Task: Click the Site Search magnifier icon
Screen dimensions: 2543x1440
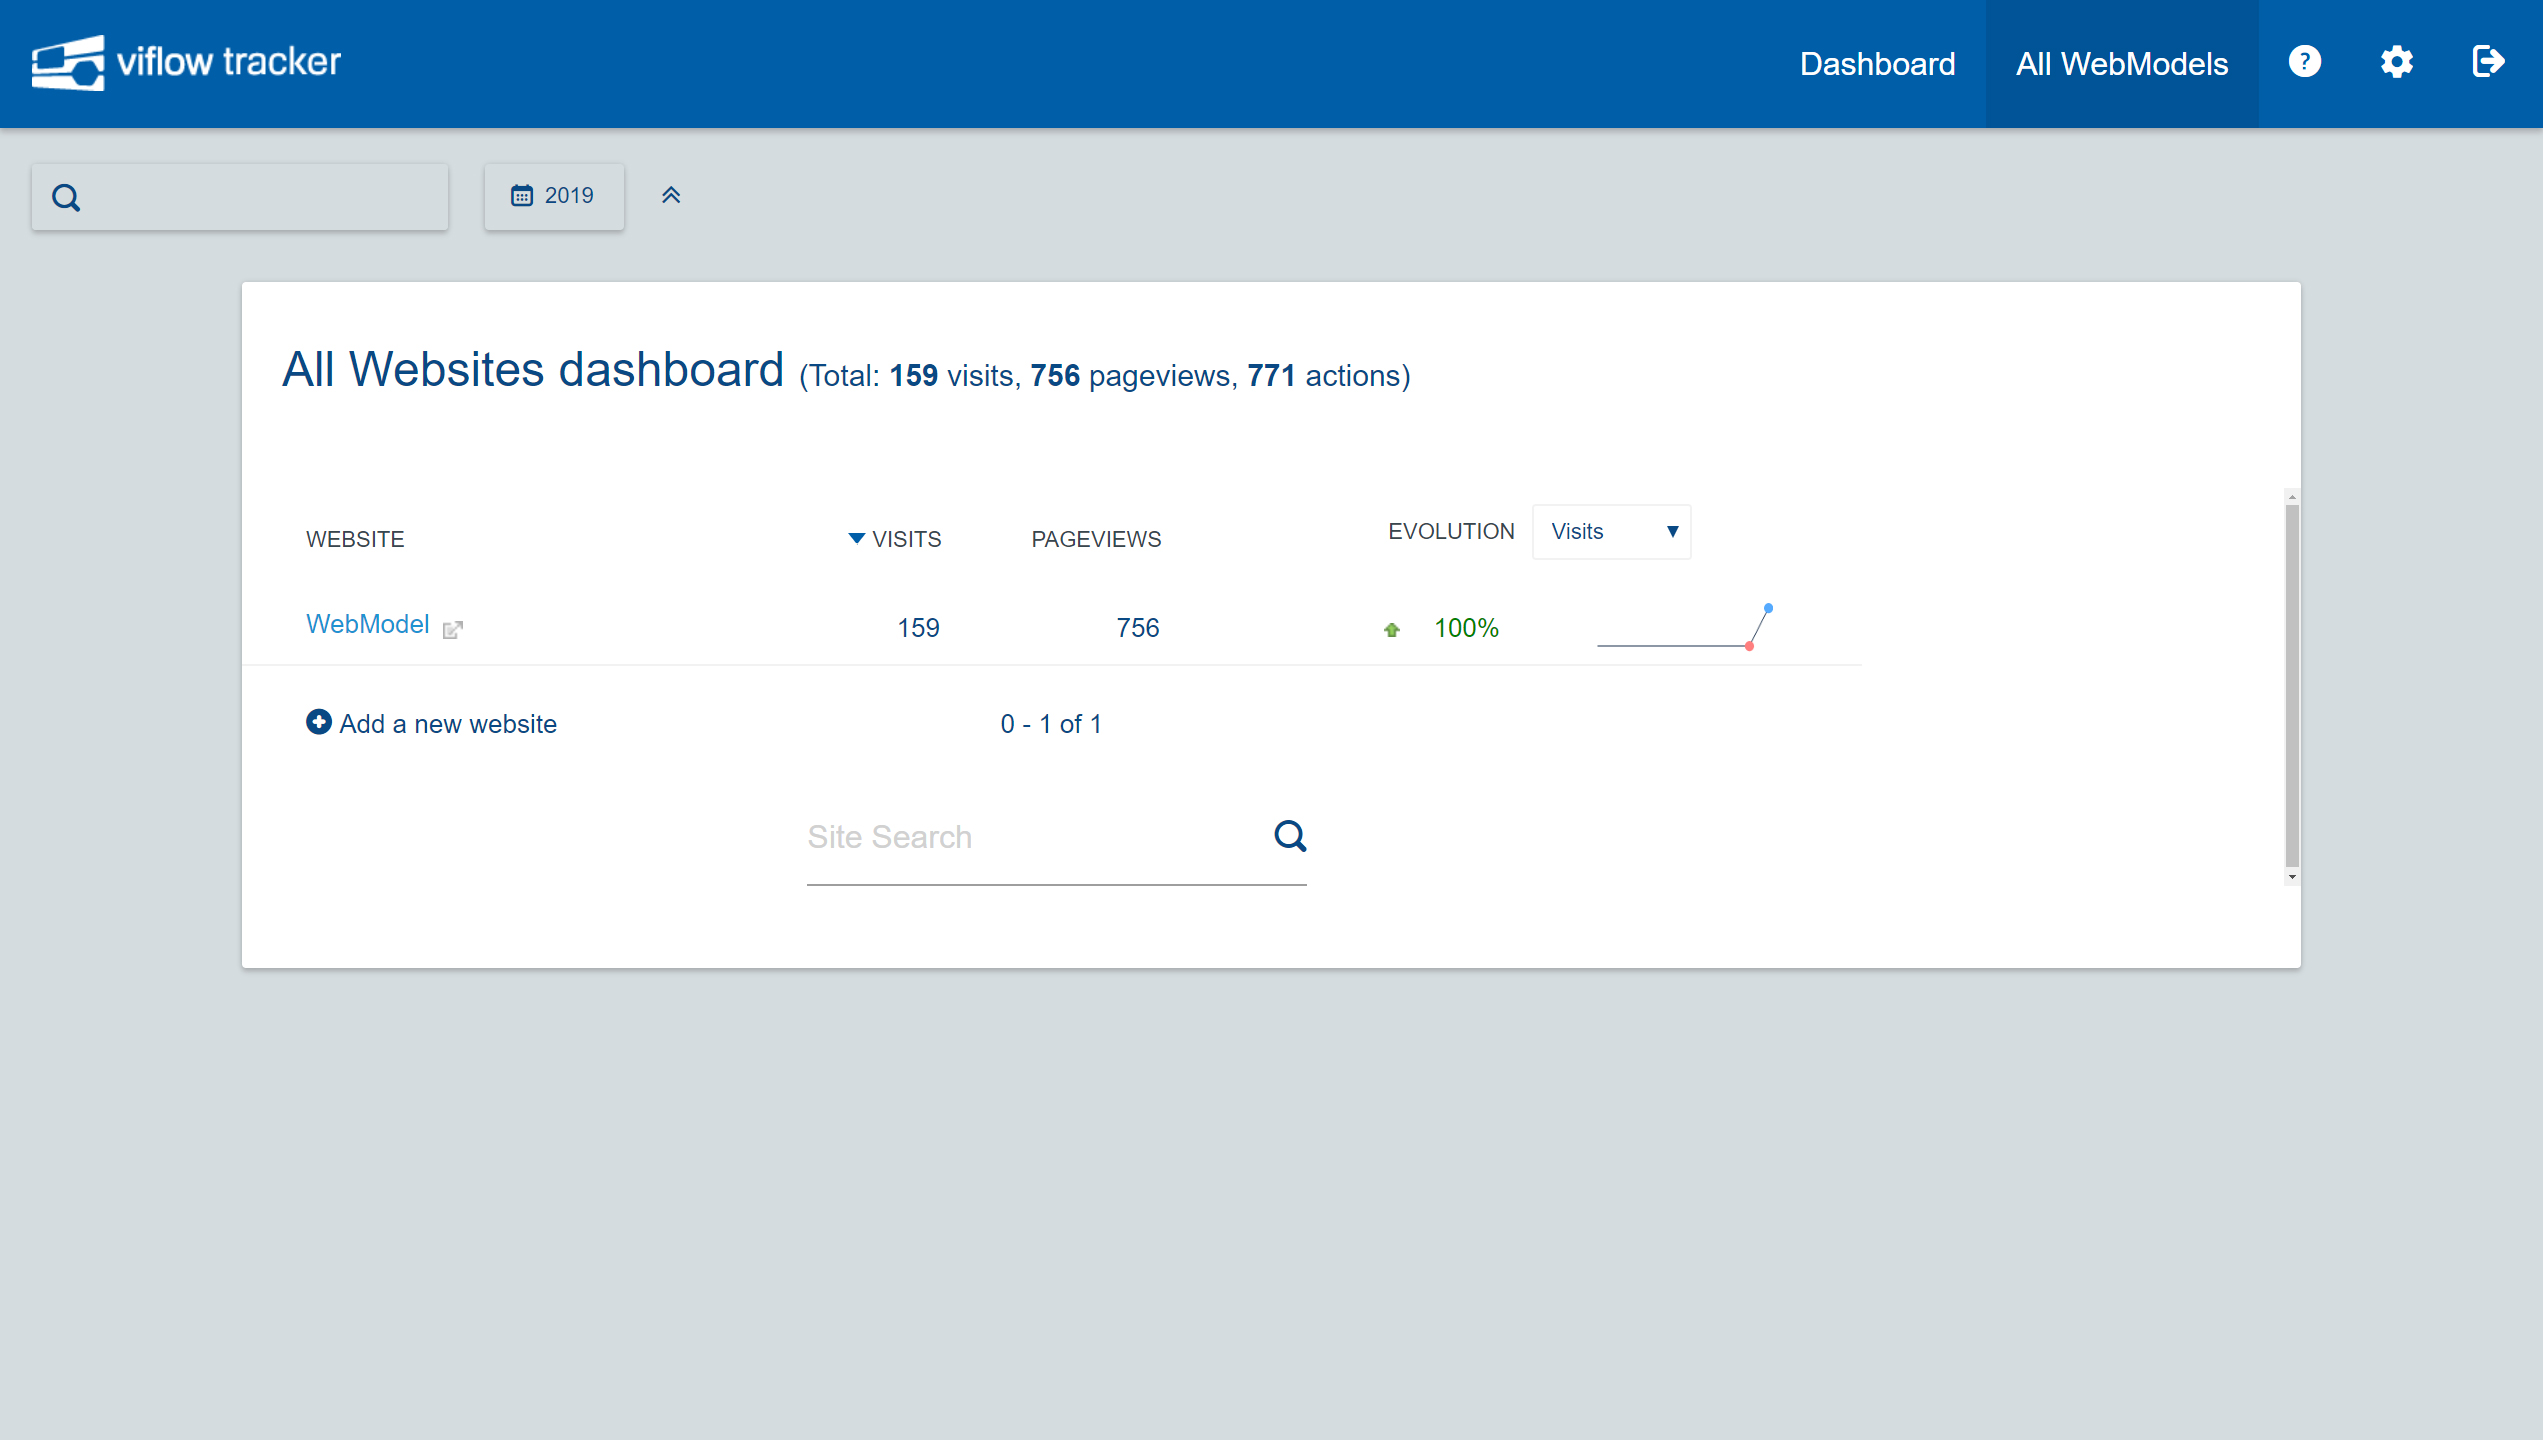Action: (x=1290, y=836)
